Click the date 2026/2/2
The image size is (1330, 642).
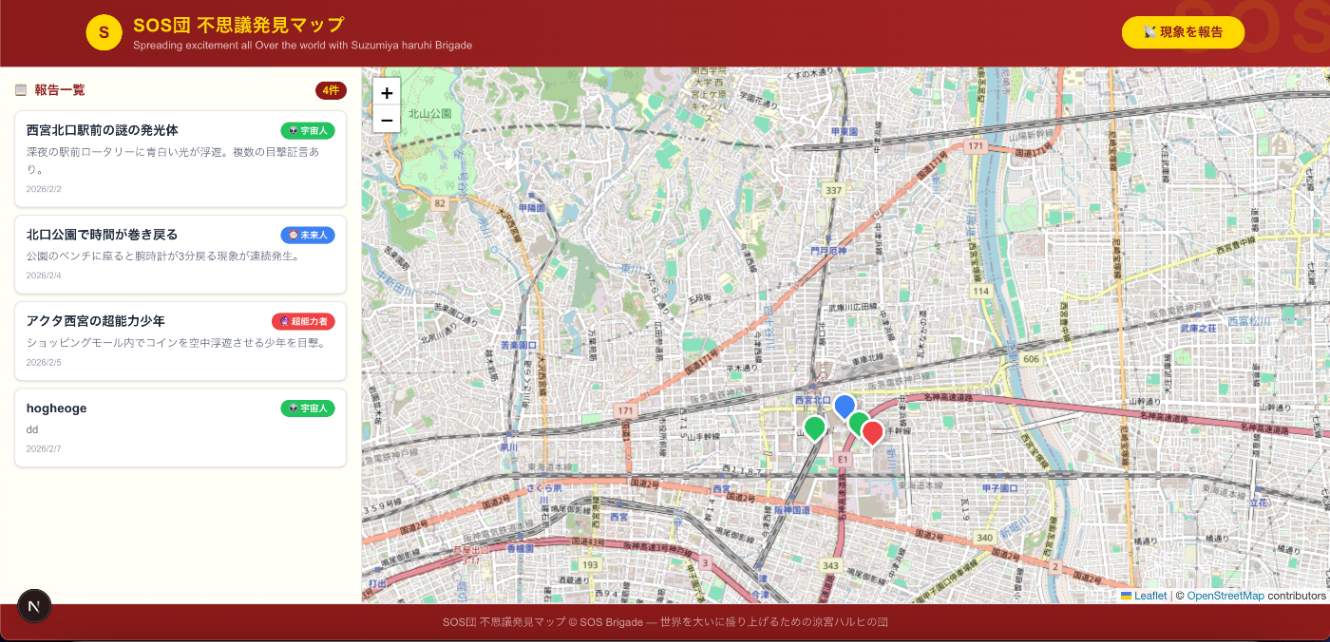44,189
